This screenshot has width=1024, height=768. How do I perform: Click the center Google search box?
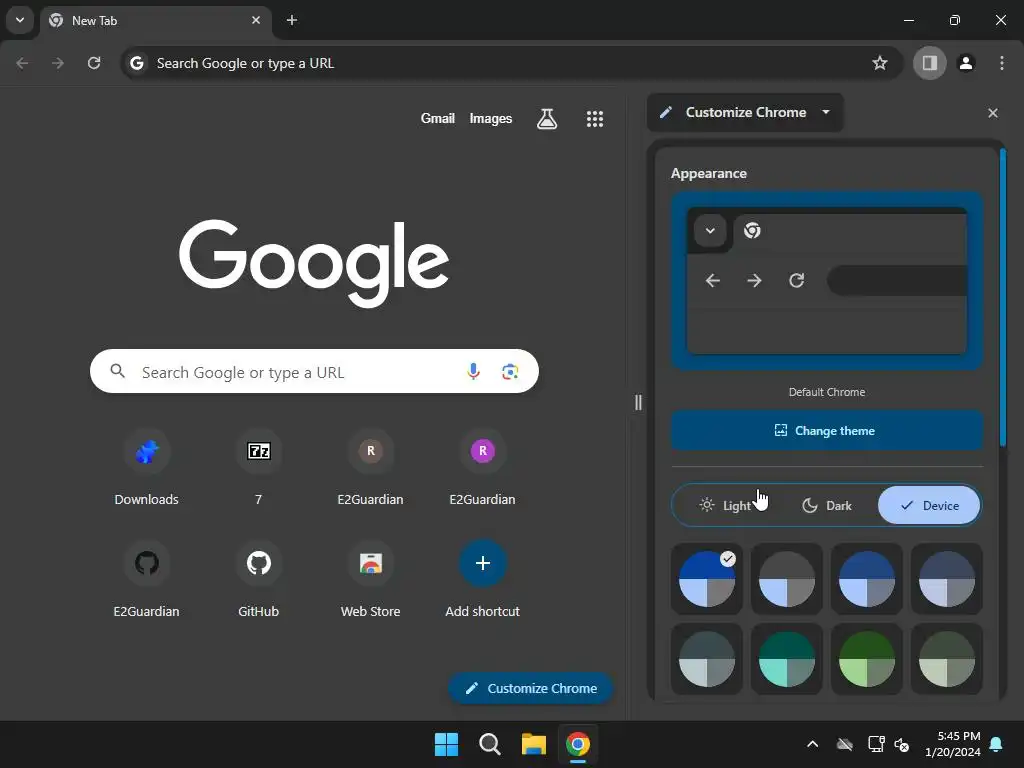[x=314, y=372]
